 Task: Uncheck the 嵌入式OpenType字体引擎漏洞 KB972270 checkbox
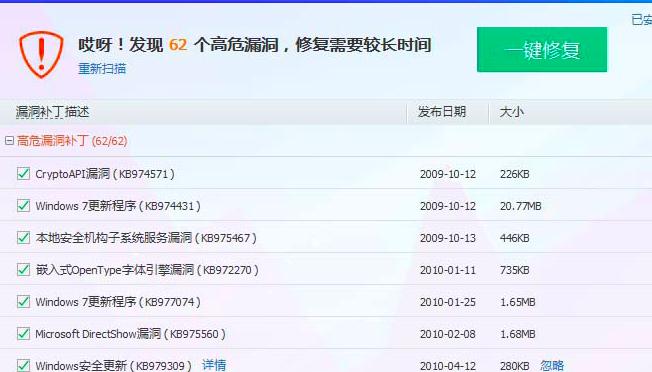point(23,270)
